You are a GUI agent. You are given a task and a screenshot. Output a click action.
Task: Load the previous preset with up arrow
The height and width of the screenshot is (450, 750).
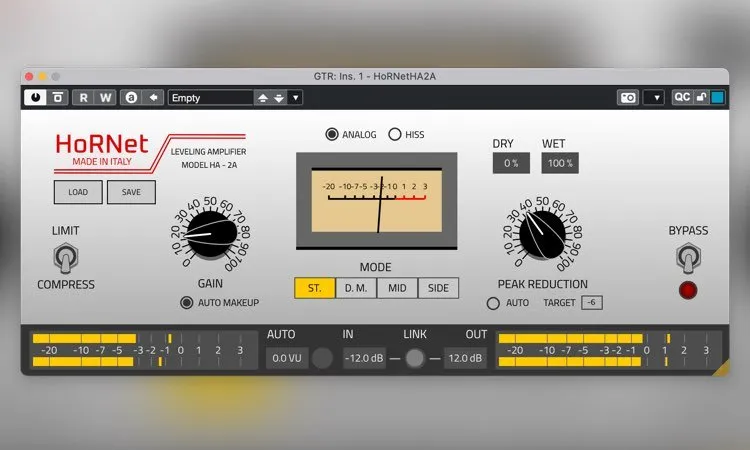click(x=263, y=98)
